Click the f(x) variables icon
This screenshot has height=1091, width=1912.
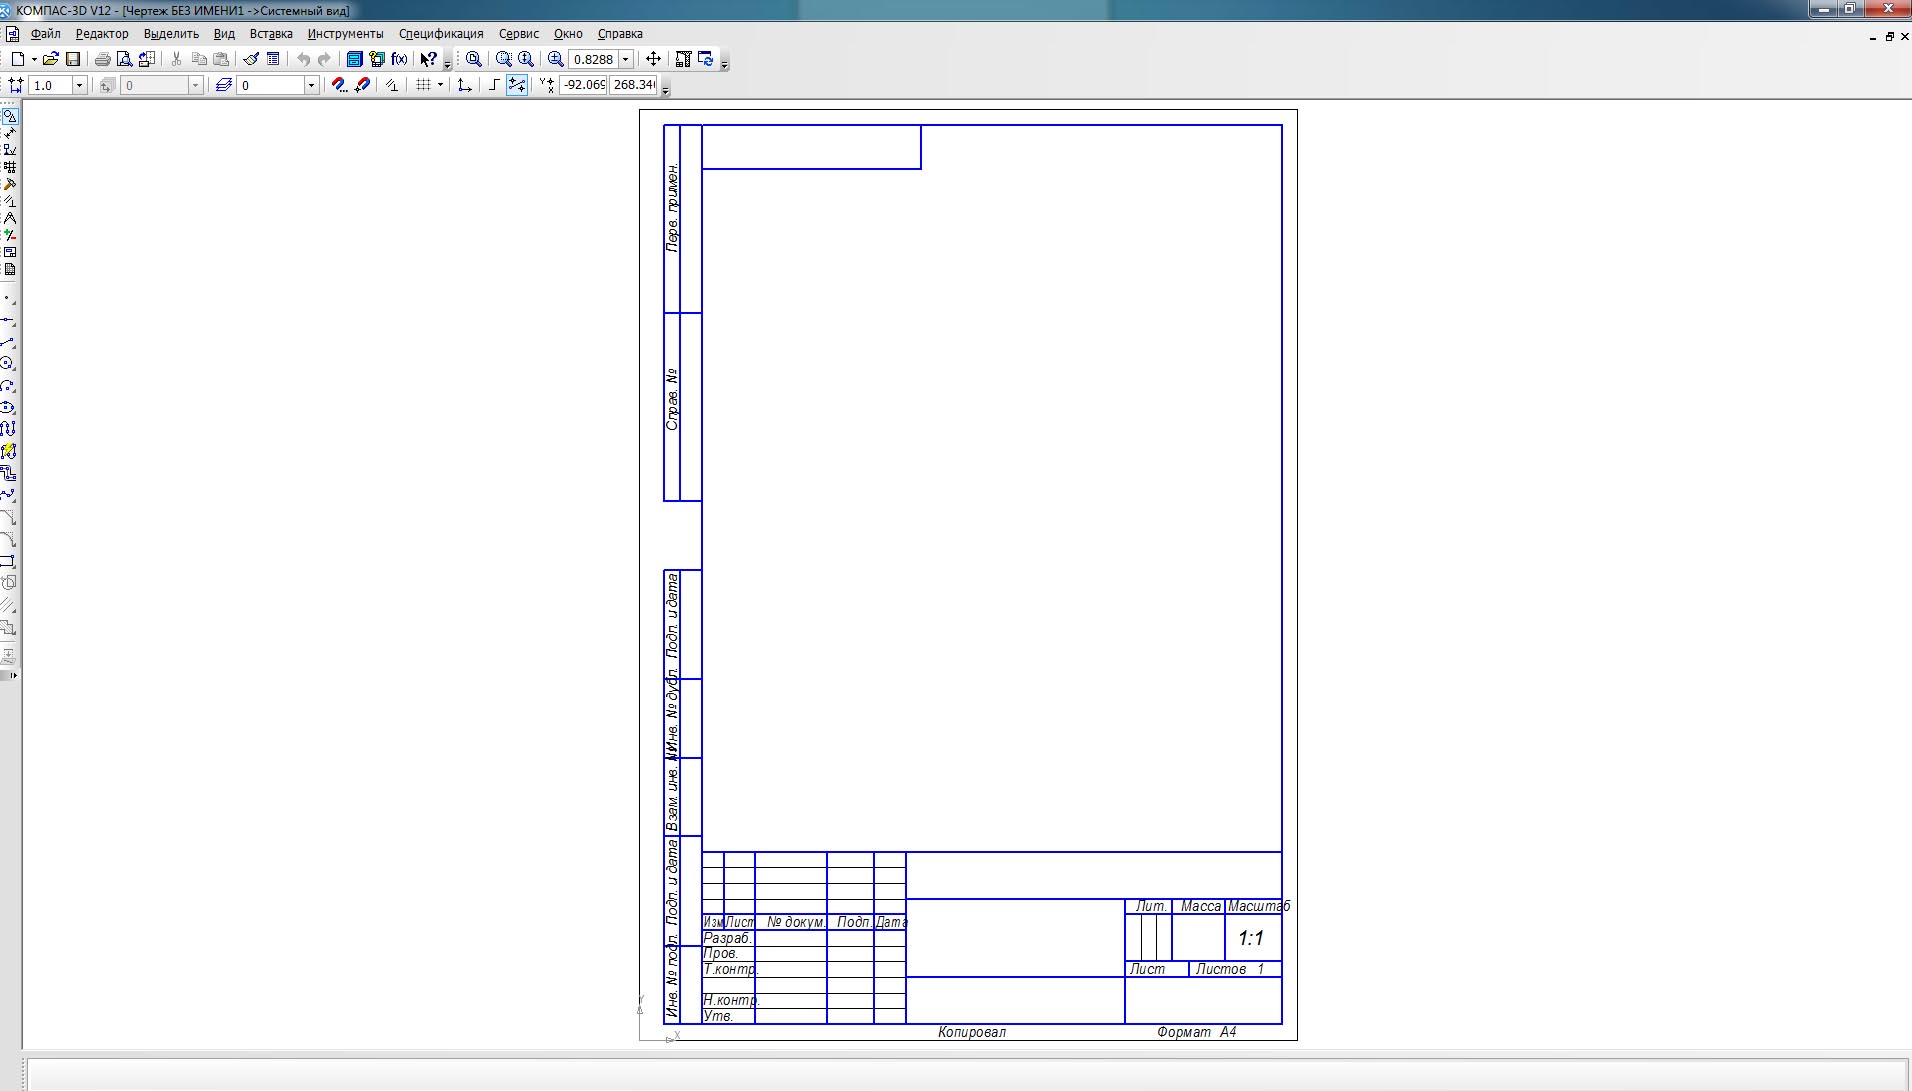[x=399, y=59]
